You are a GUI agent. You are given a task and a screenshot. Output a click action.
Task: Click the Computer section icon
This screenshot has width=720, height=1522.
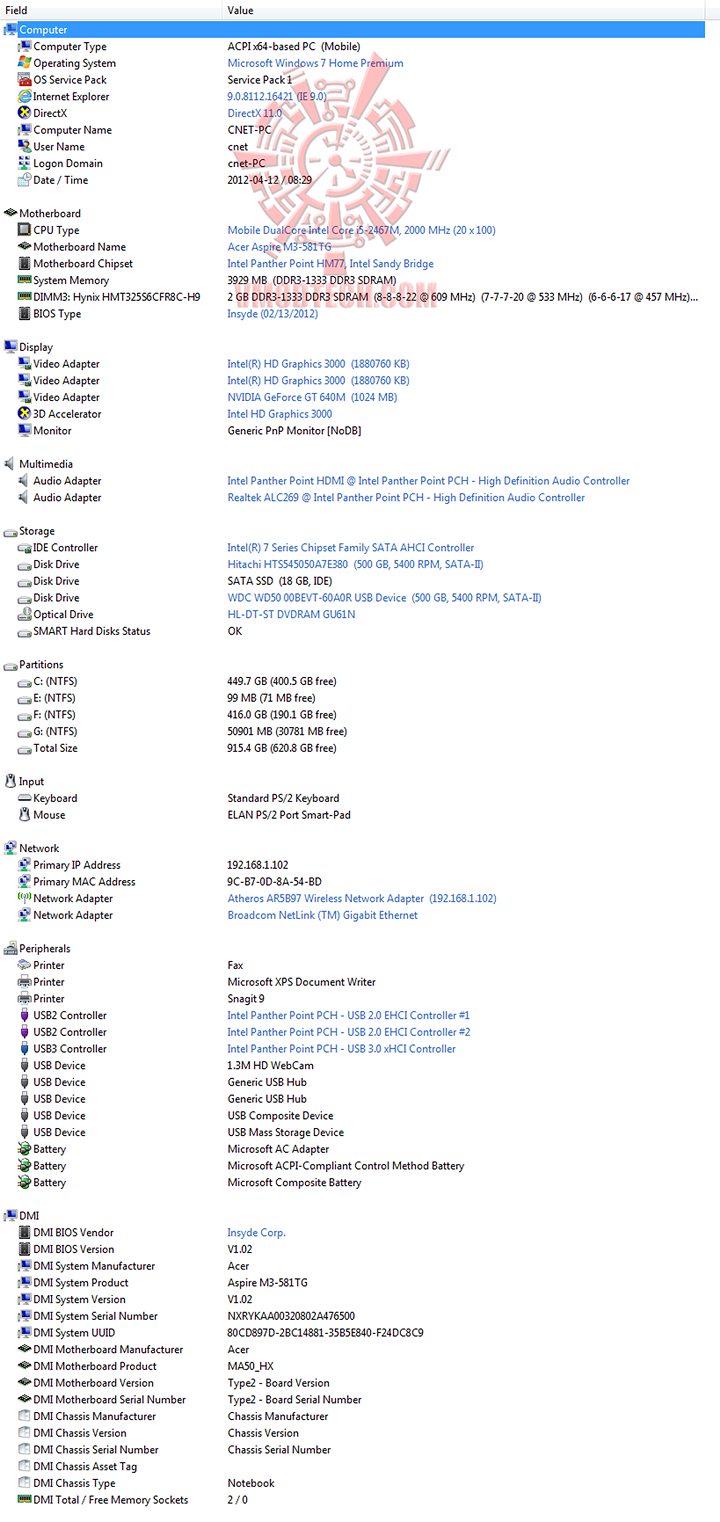[11, 30]
